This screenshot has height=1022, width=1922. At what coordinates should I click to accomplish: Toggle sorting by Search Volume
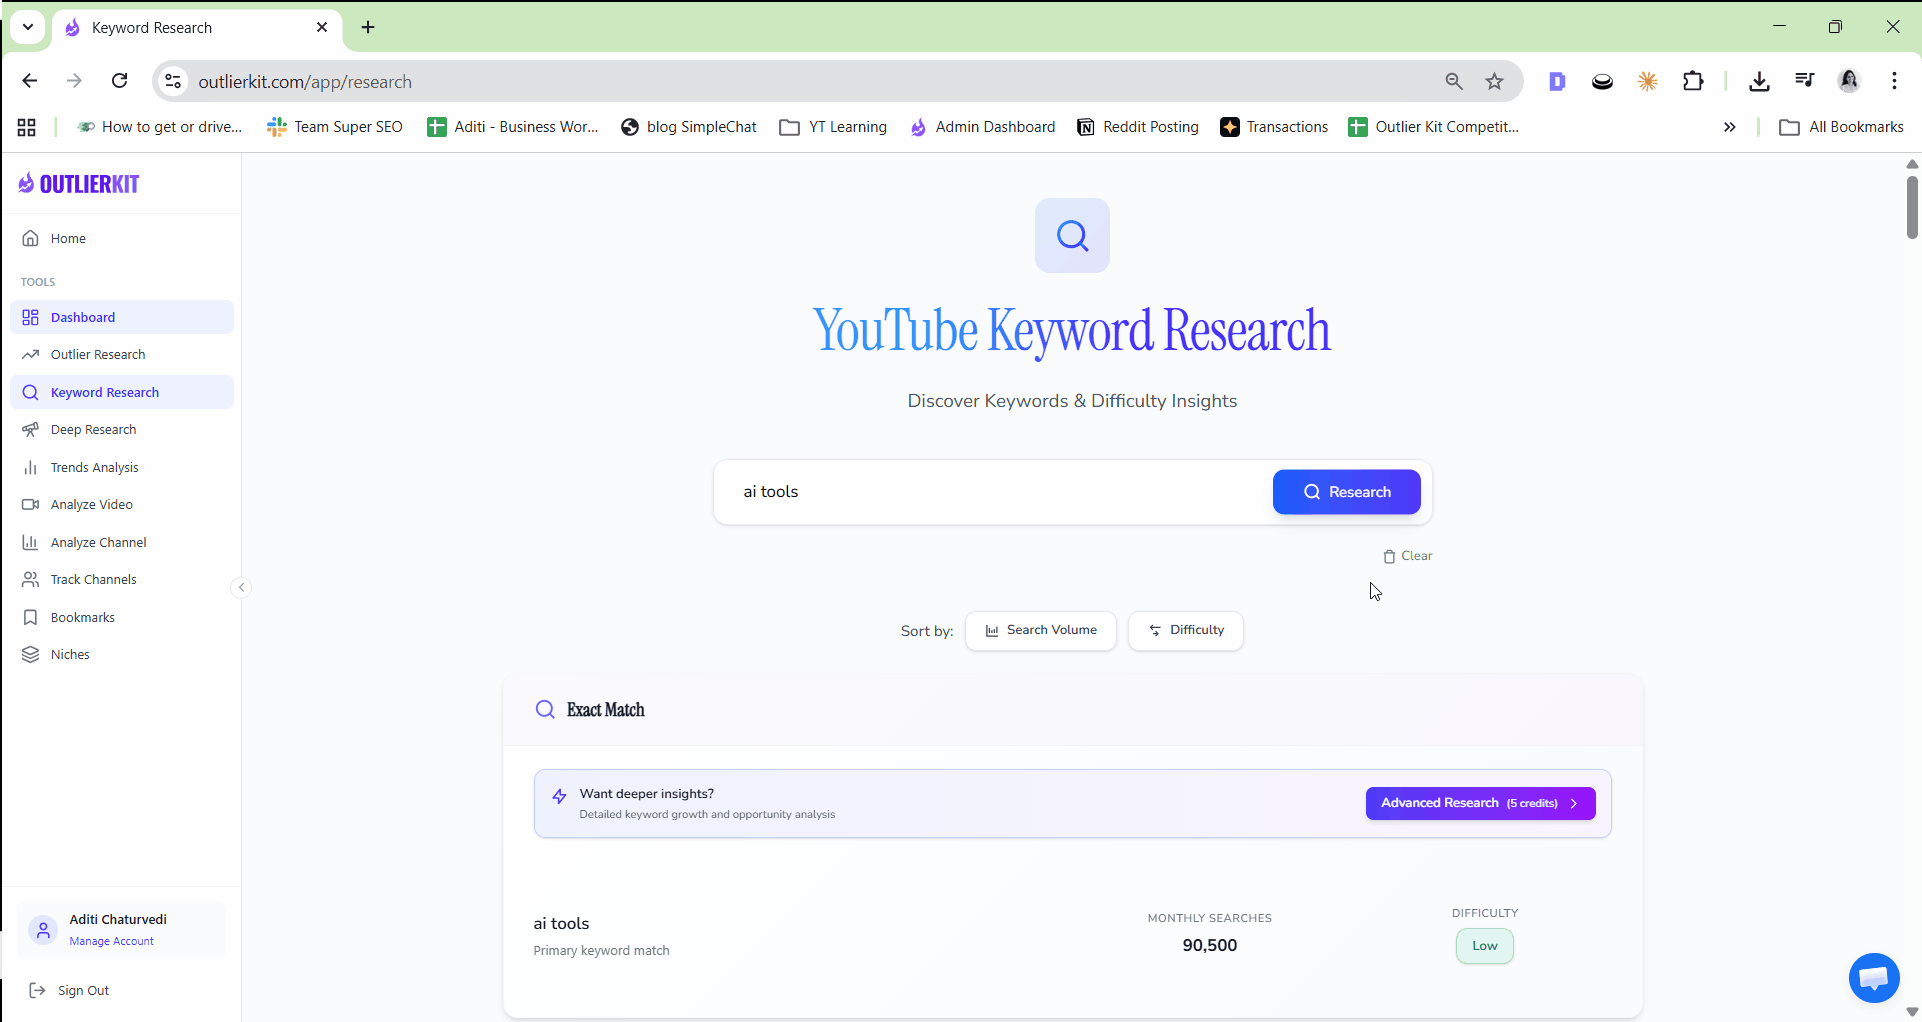[x=1040, y=630]
